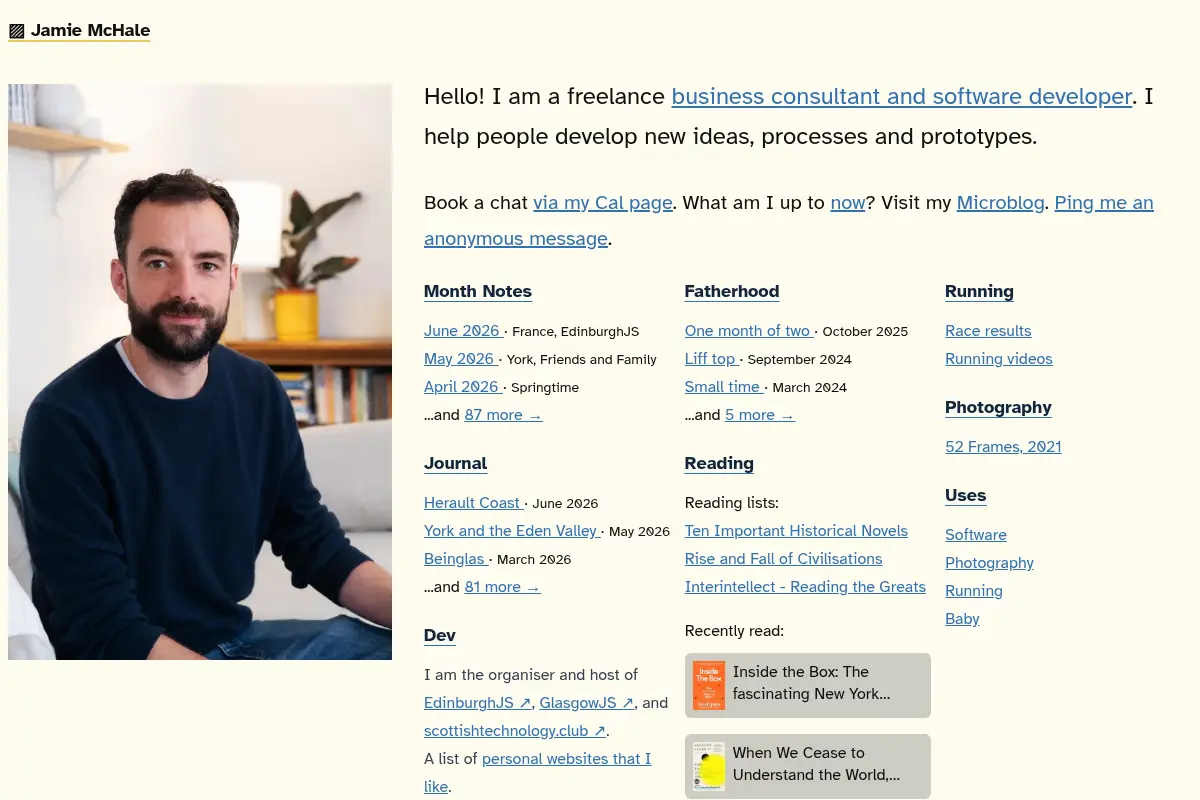Expand 87 more Month Notes
Screen dimensions: 1200x800
(x=503, y=415)
